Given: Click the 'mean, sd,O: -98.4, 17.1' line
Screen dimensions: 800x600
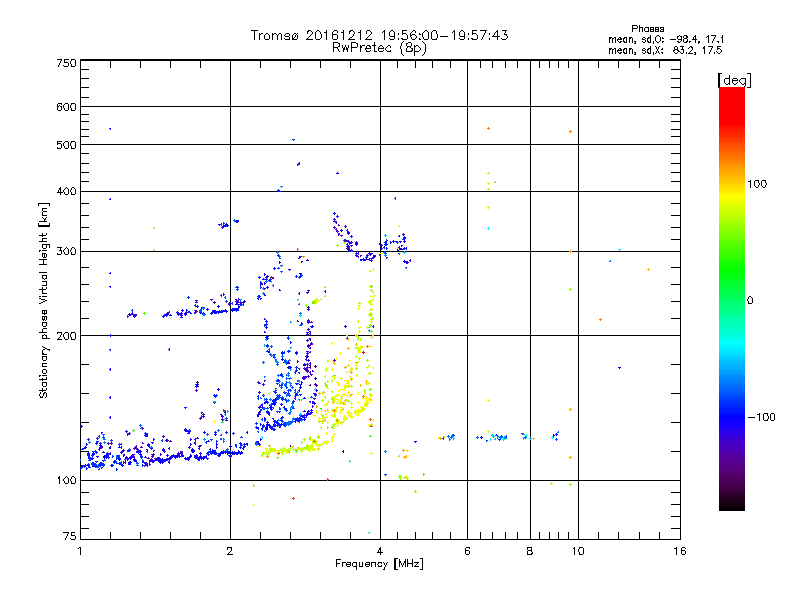Looking at the screenshot, I should pyautogui.click(x=666, y=39).
